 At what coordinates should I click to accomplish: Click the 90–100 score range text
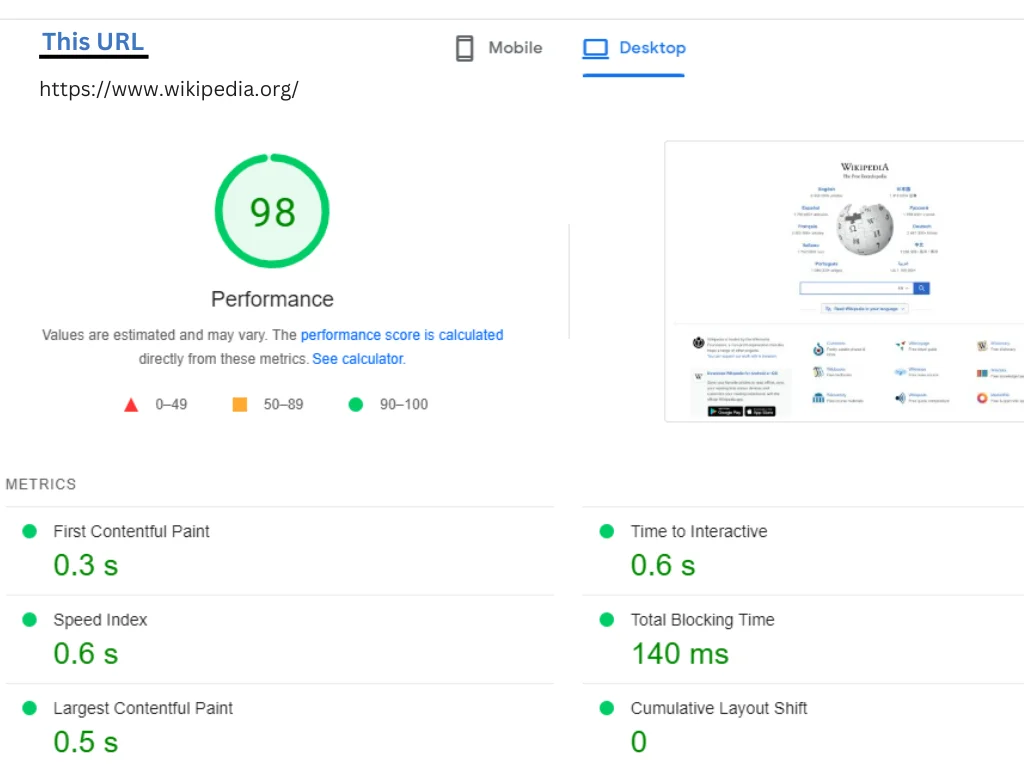[x=404, y=404]
